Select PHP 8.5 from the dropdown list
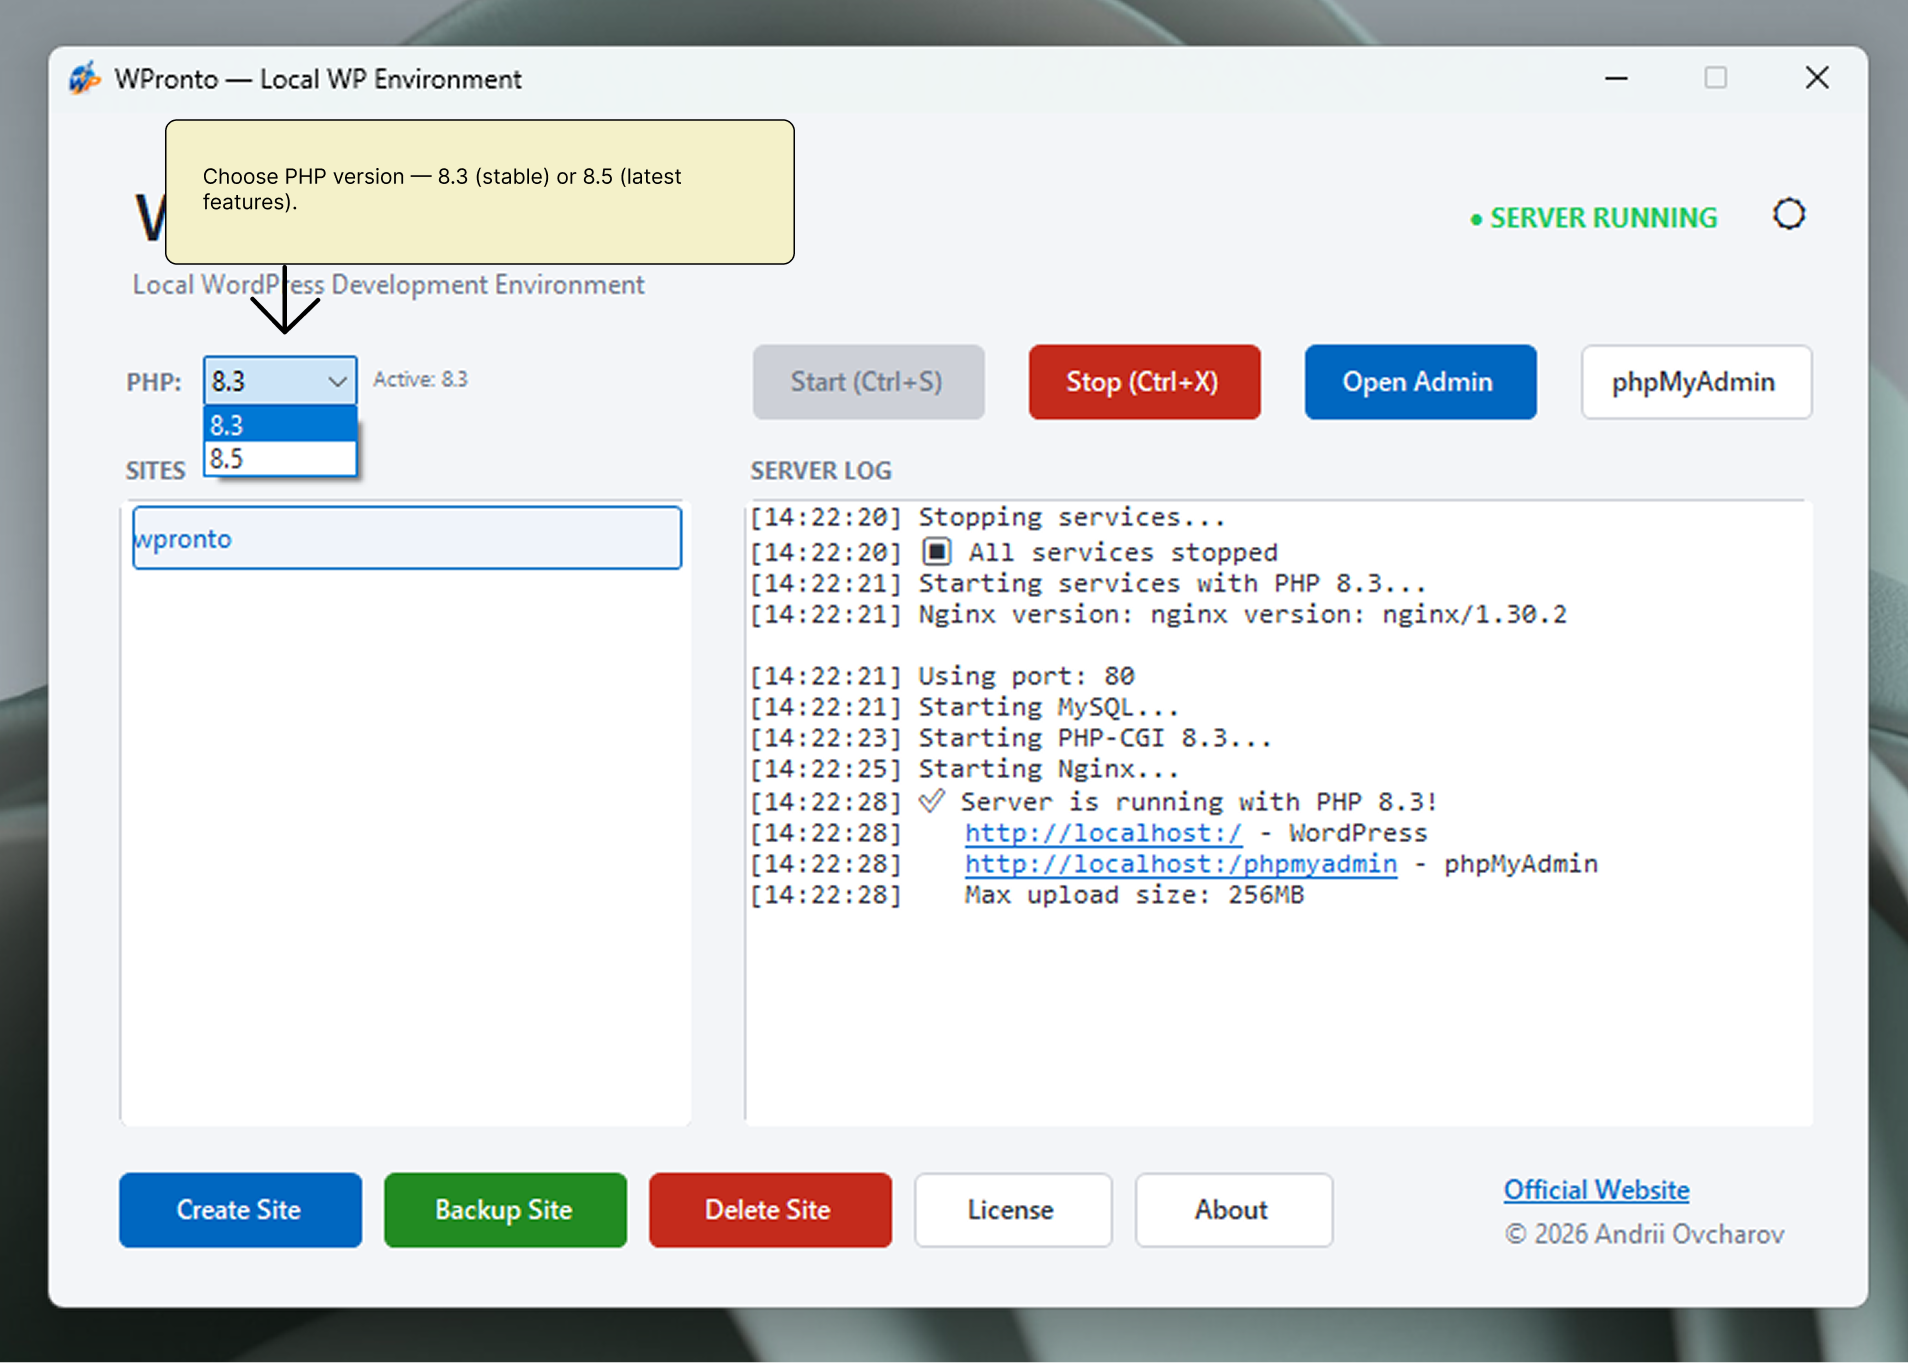Viewport: 1908px width, 1363px height. pos(280,458)
